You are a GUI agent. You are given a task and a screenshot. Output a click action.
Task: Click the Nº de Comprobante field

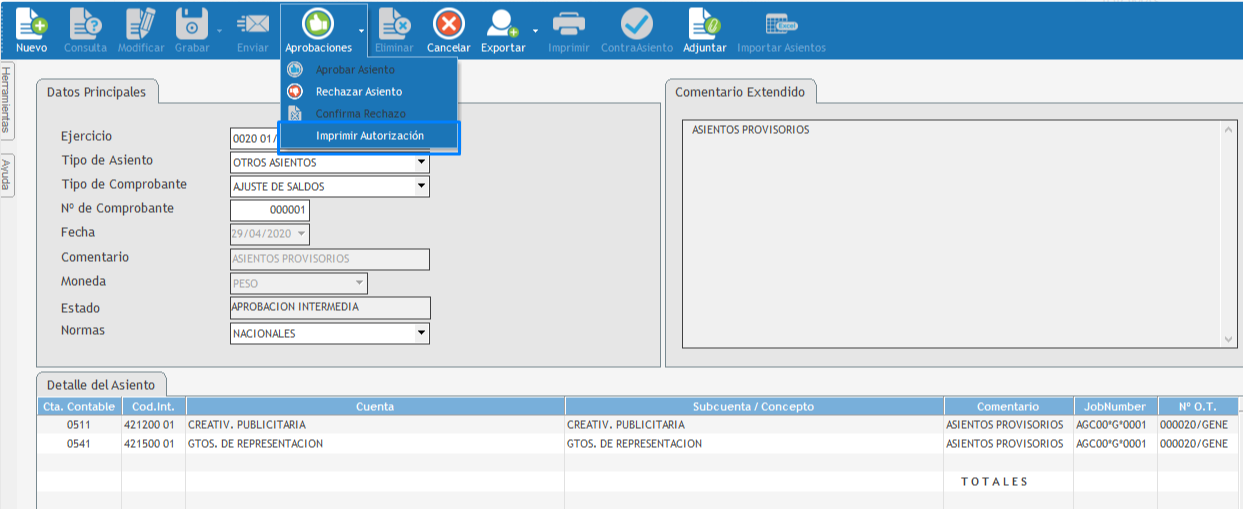coord(270,210)
